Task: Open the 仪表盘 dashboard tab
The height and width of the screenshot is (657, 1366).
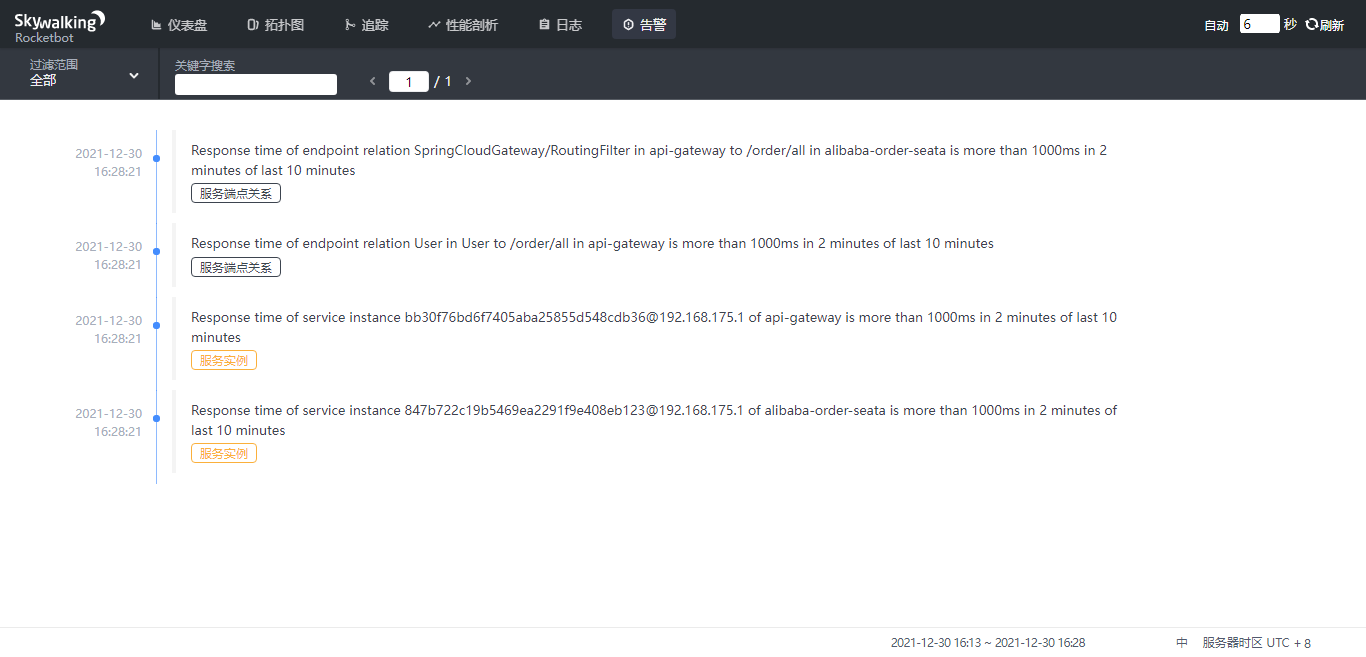Action: click(179, 25)
